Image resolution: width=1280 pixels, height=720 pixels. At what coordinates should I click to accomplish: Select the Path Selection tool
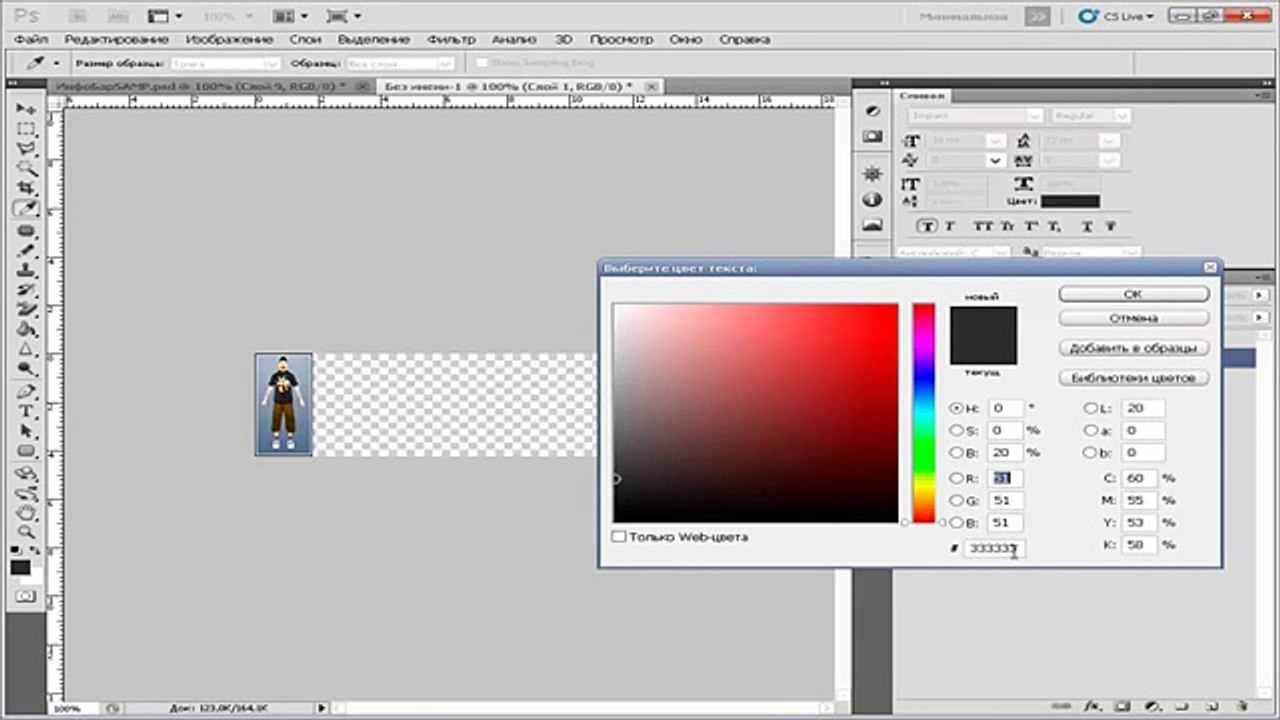(26, 432)
